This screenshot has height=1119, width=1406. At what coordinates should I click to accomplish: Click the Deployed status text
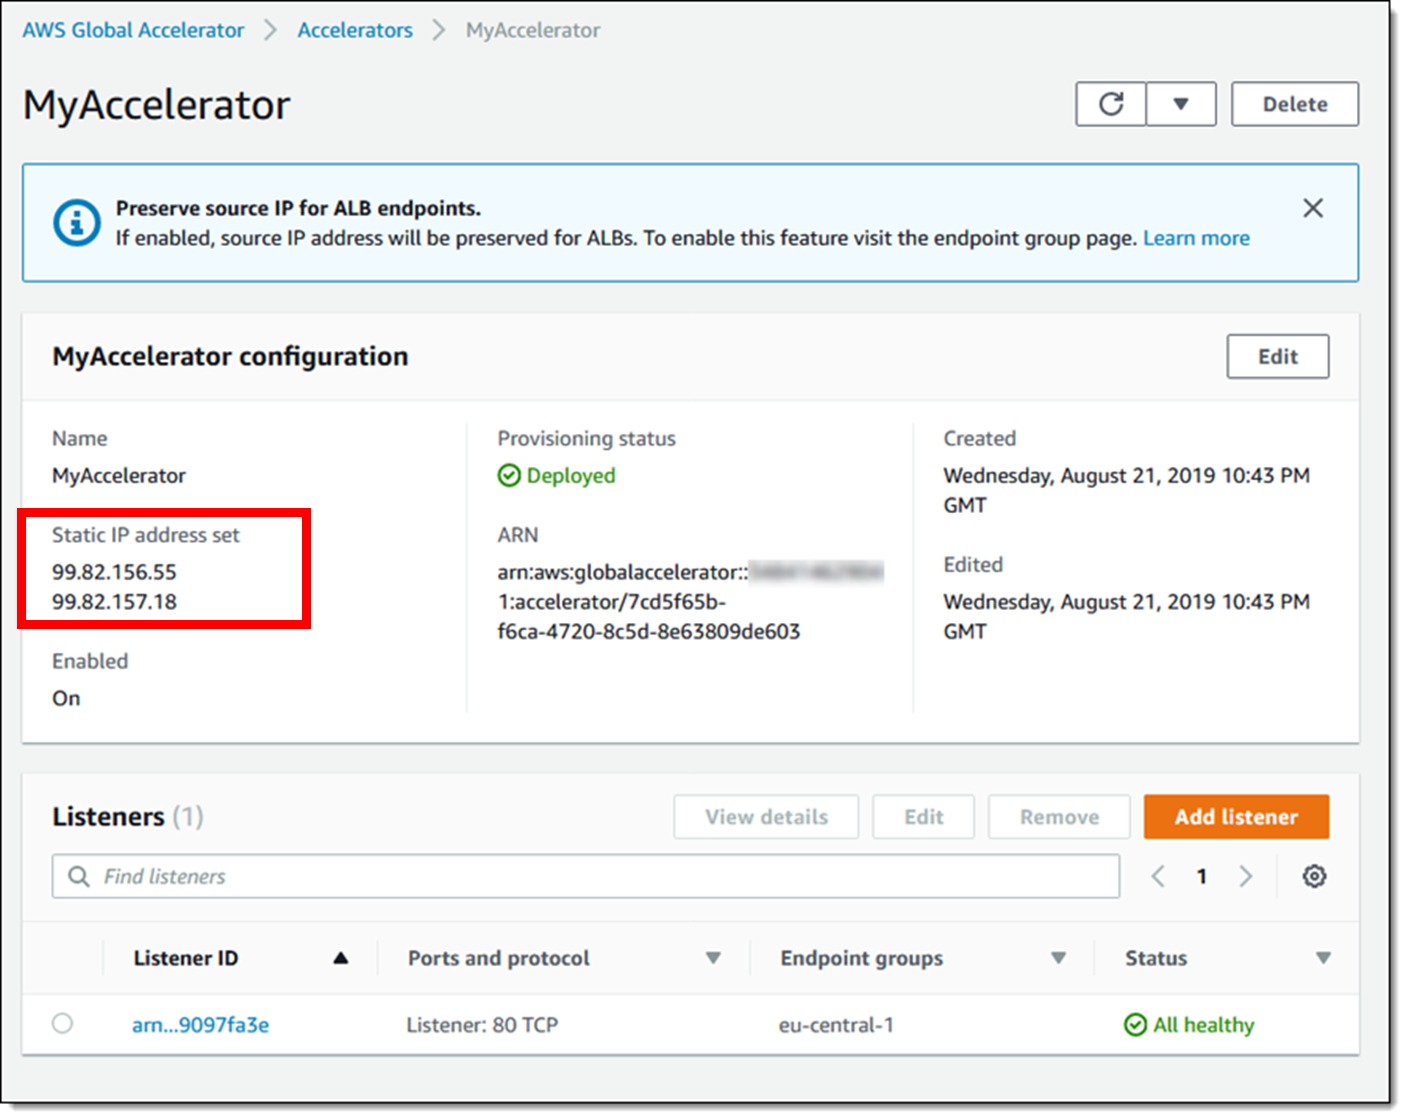tap(571, 476)
